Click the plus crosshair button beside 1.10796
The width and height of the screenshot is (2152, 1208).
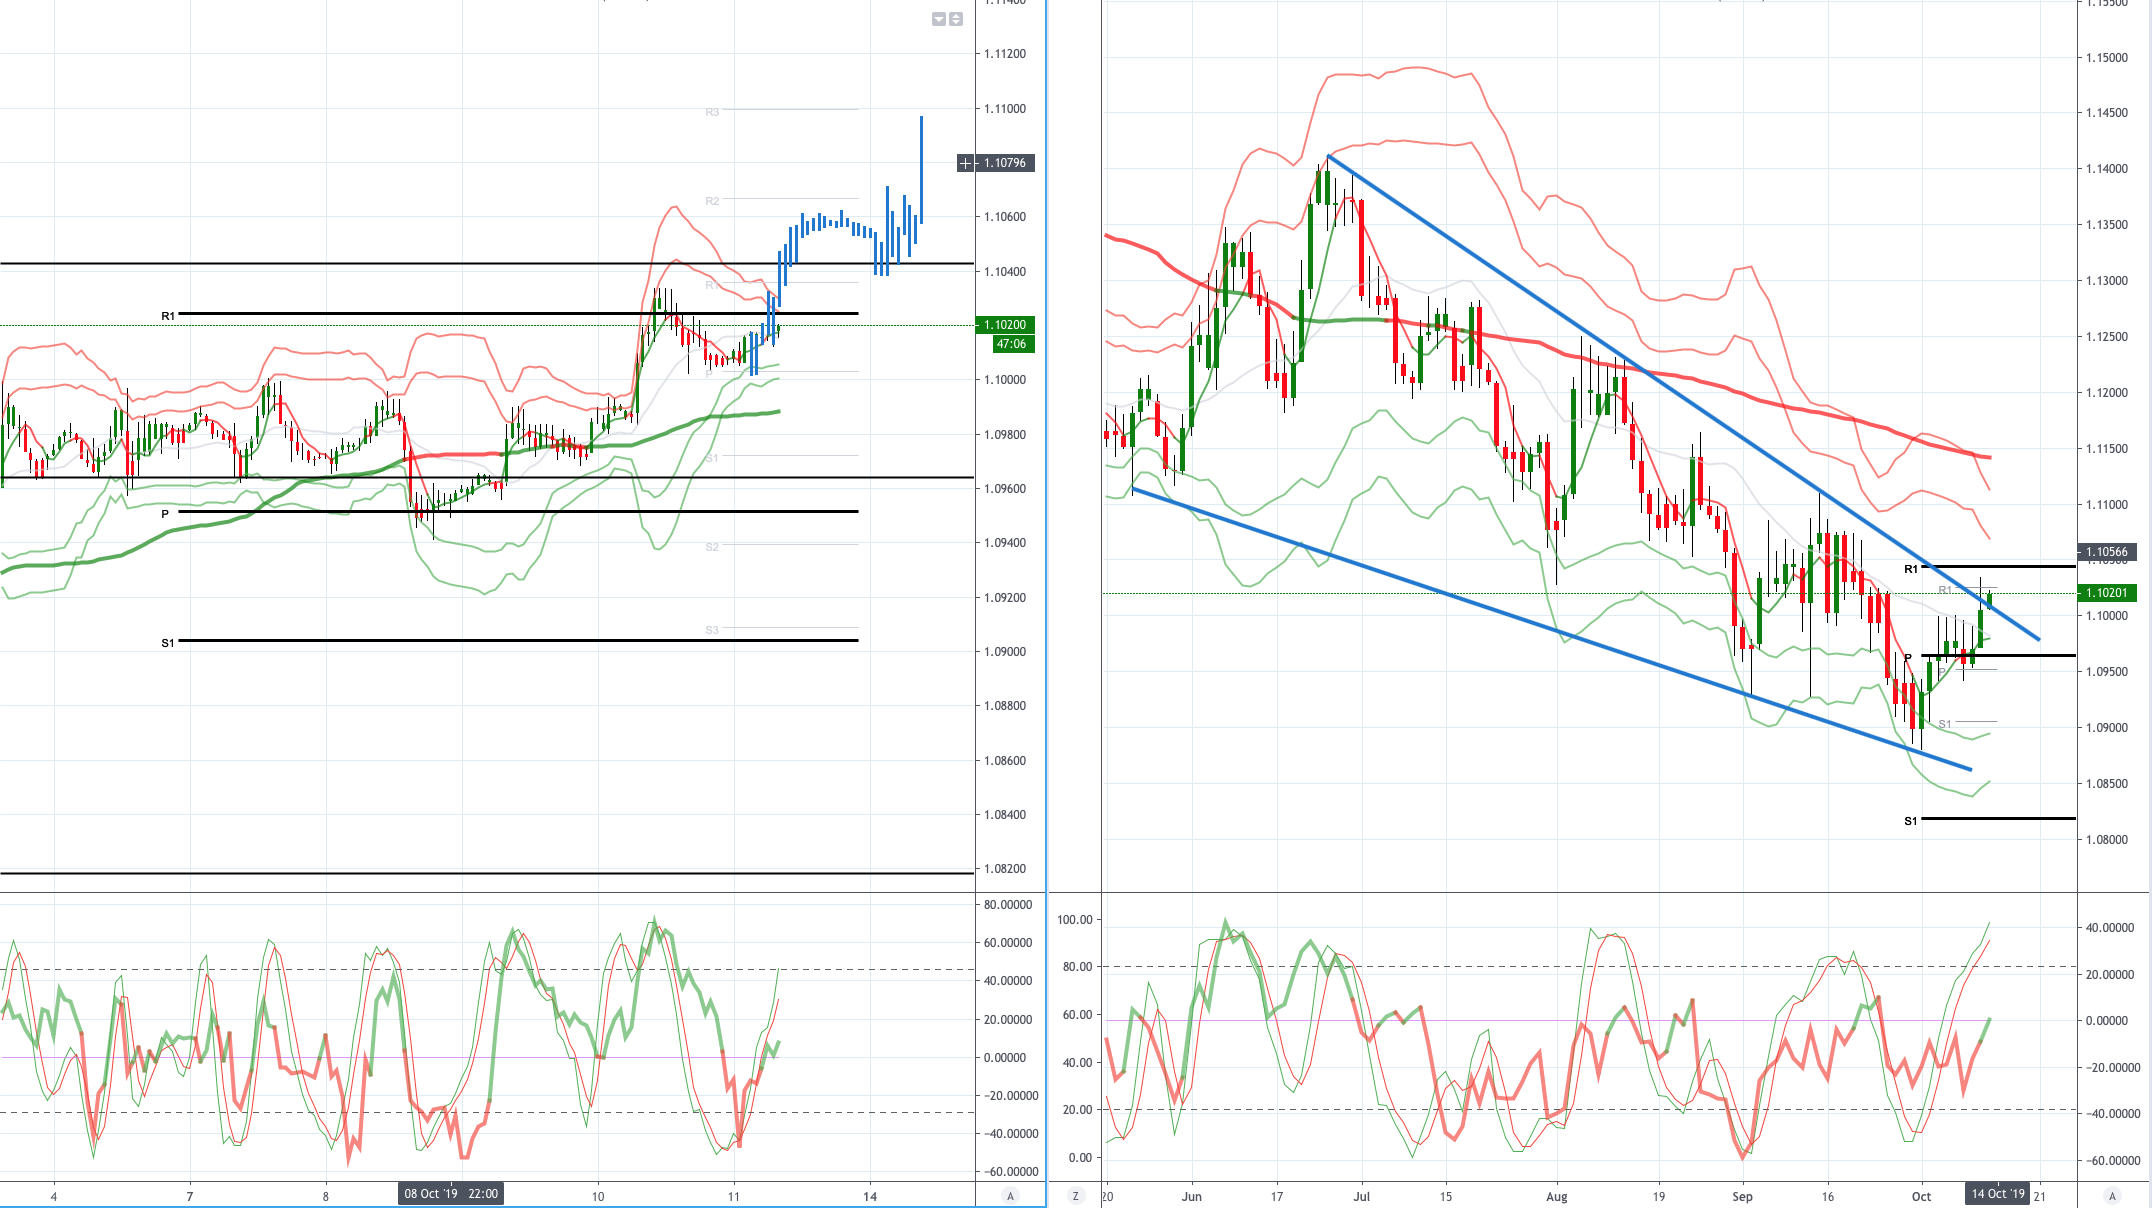(966, 162)
